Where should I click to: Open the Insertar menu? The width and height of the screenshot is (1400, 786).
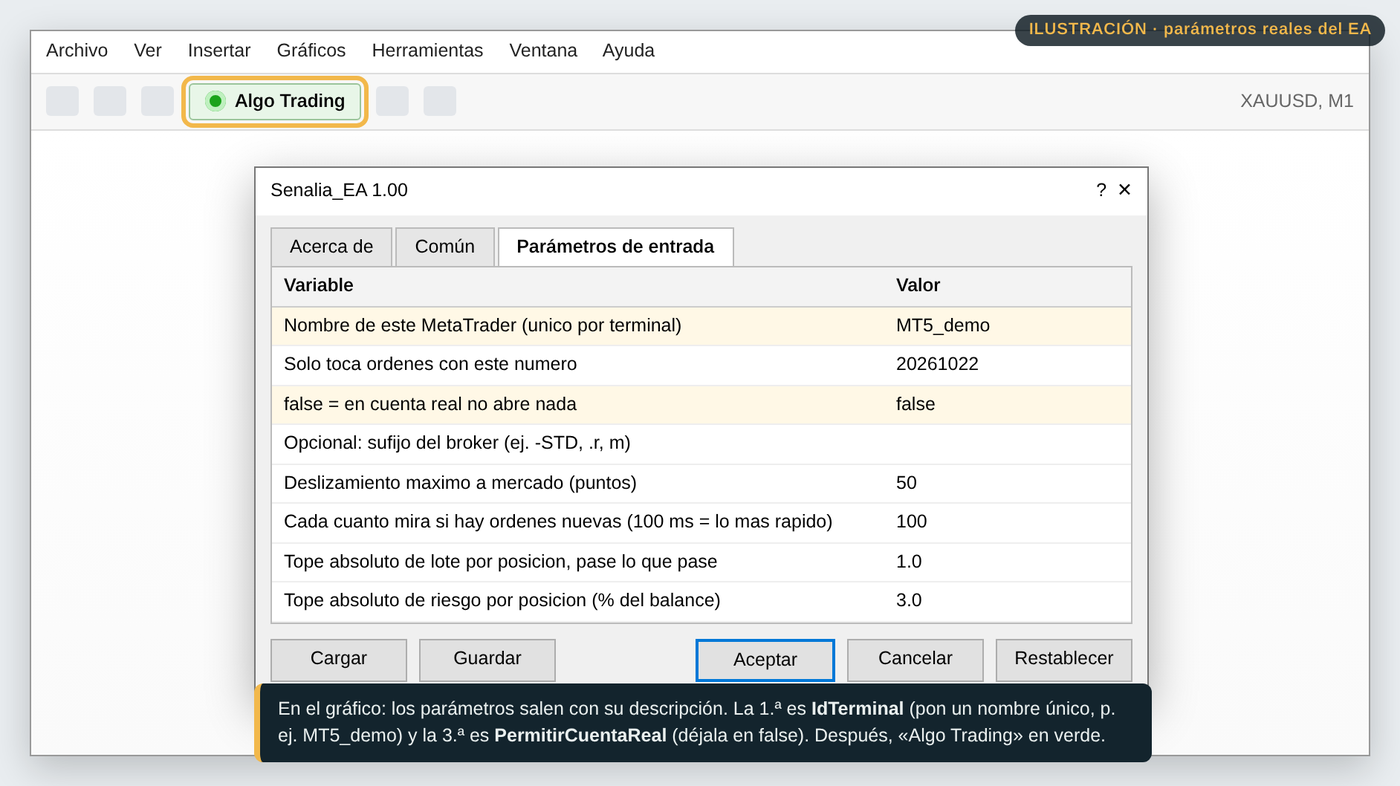[219, 50]
